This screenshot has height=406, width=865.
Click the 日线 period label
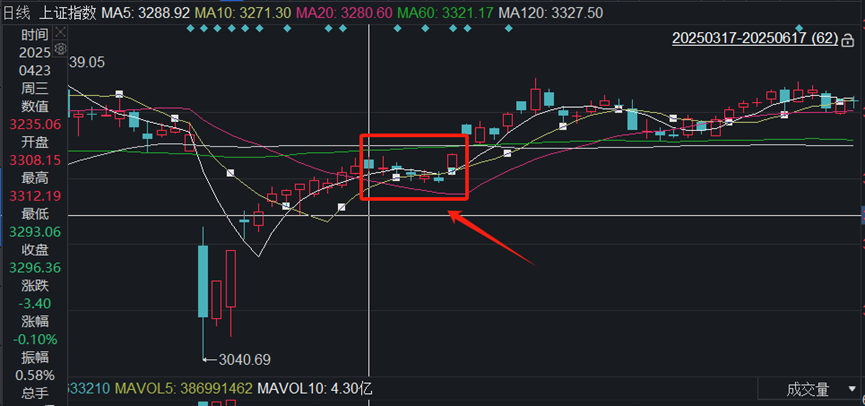tap(17, 12)
